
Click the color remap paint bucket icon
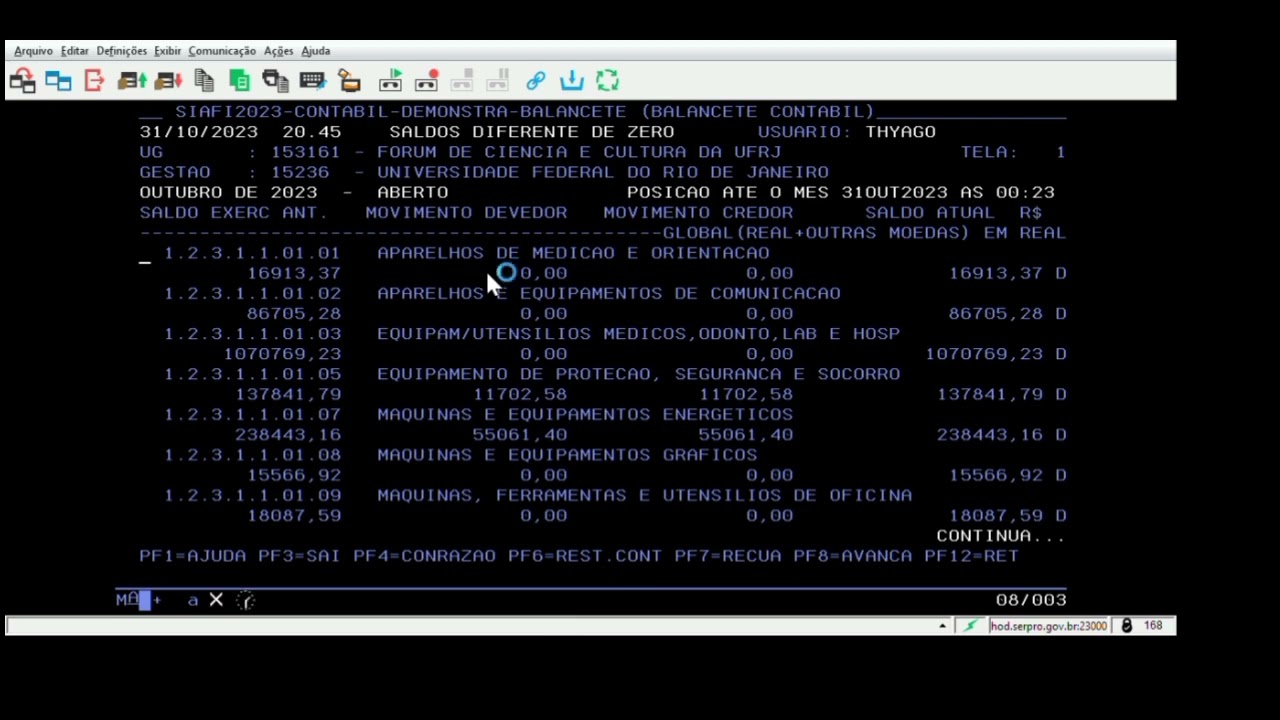tap(349, 81)
